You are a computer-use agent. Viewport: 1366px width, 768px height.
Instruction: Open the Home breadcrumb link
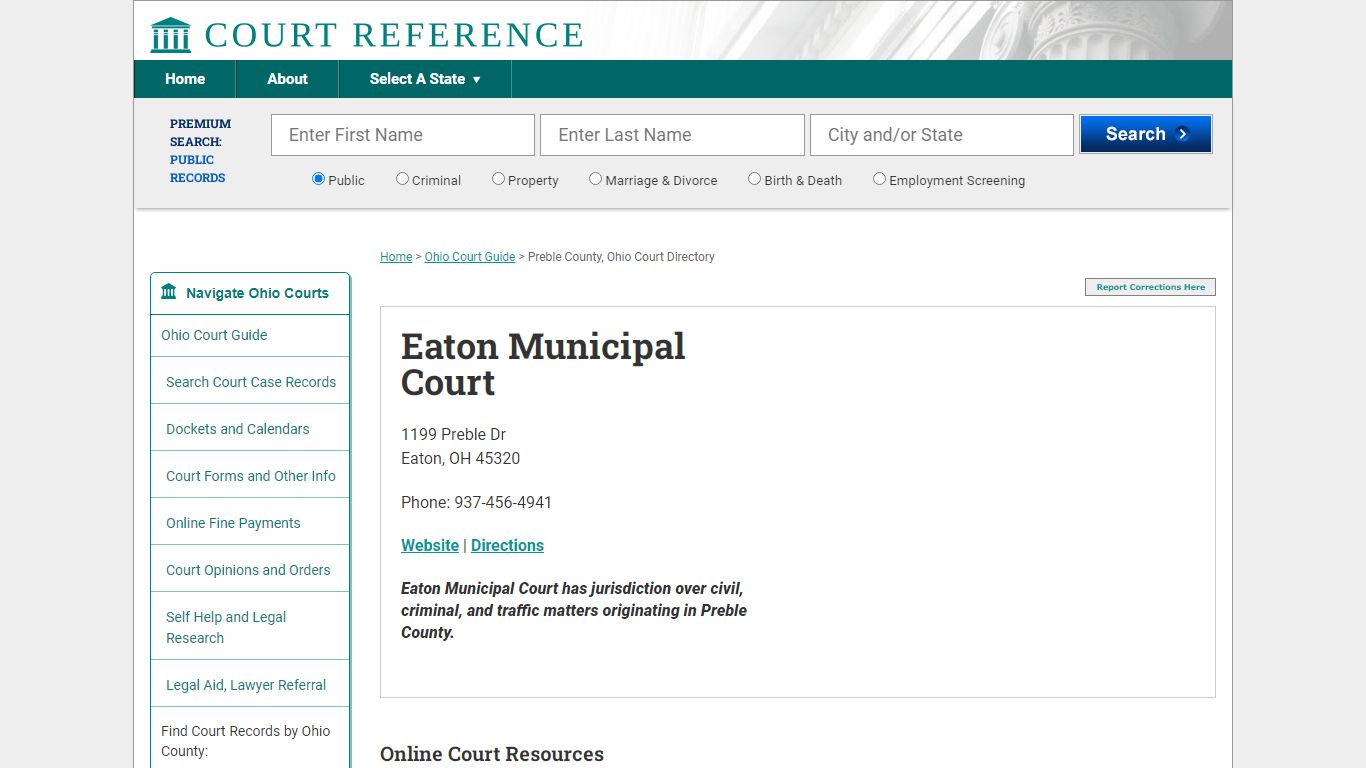pos(396,257)
